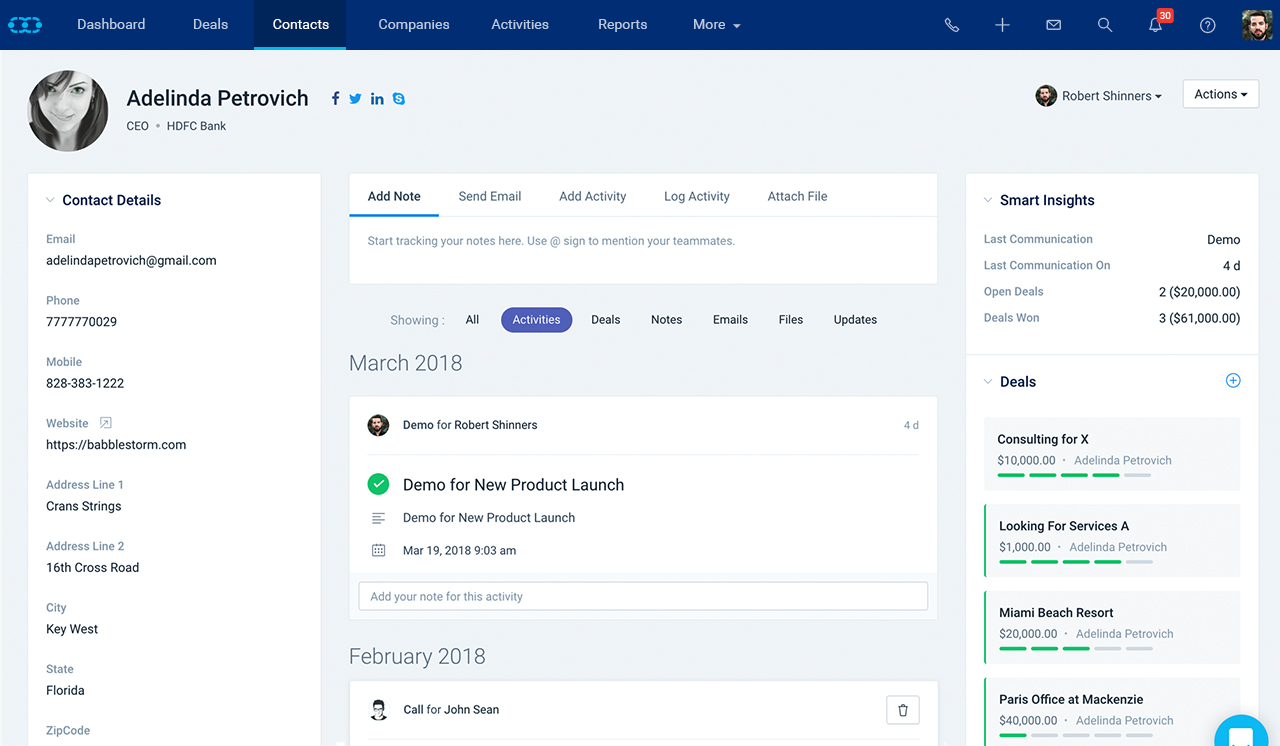Screen dimensions: 1280x746
Task: Filter the timeline by Notes
Action: point(666,320)
